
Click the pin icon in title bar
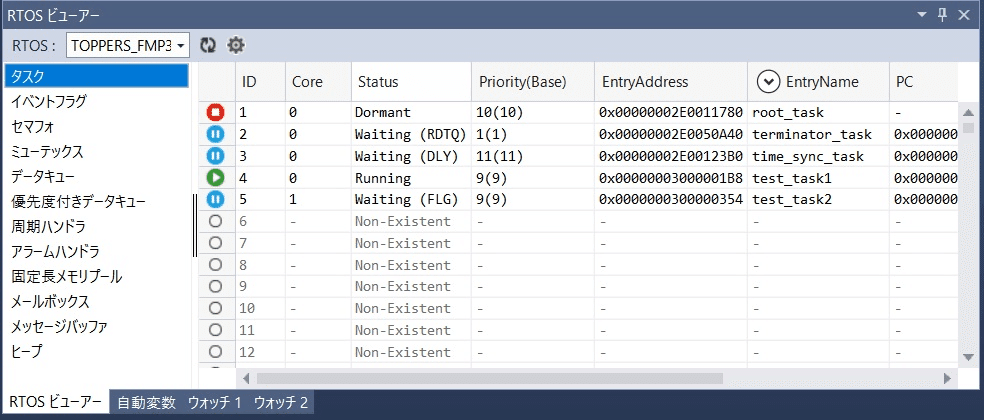coord(941,14)
